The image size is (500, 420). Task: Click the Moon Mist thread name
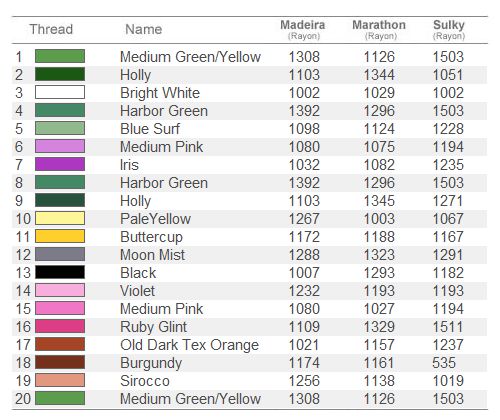click(152, 255)
